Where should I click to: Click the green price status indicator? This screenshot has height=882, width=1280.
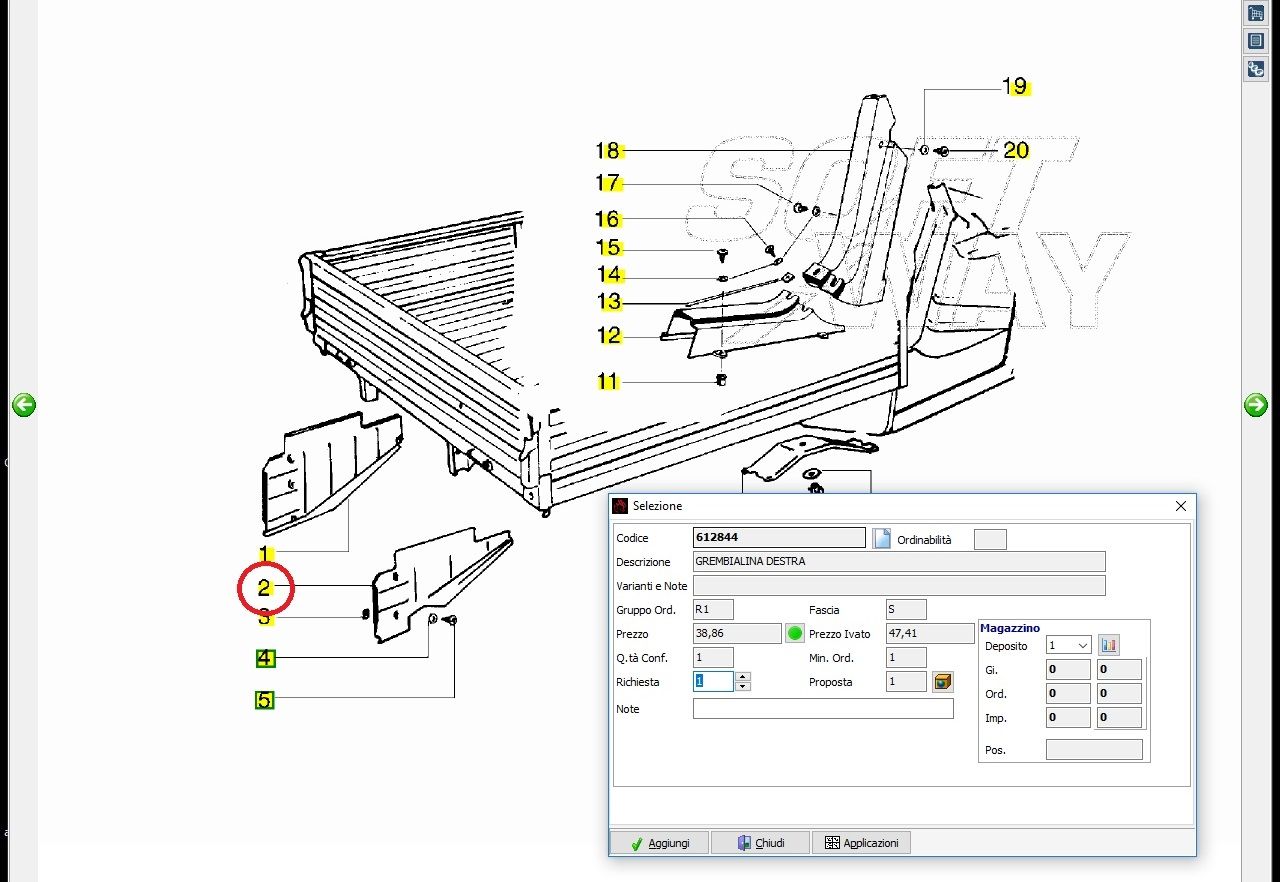(795, 633)
